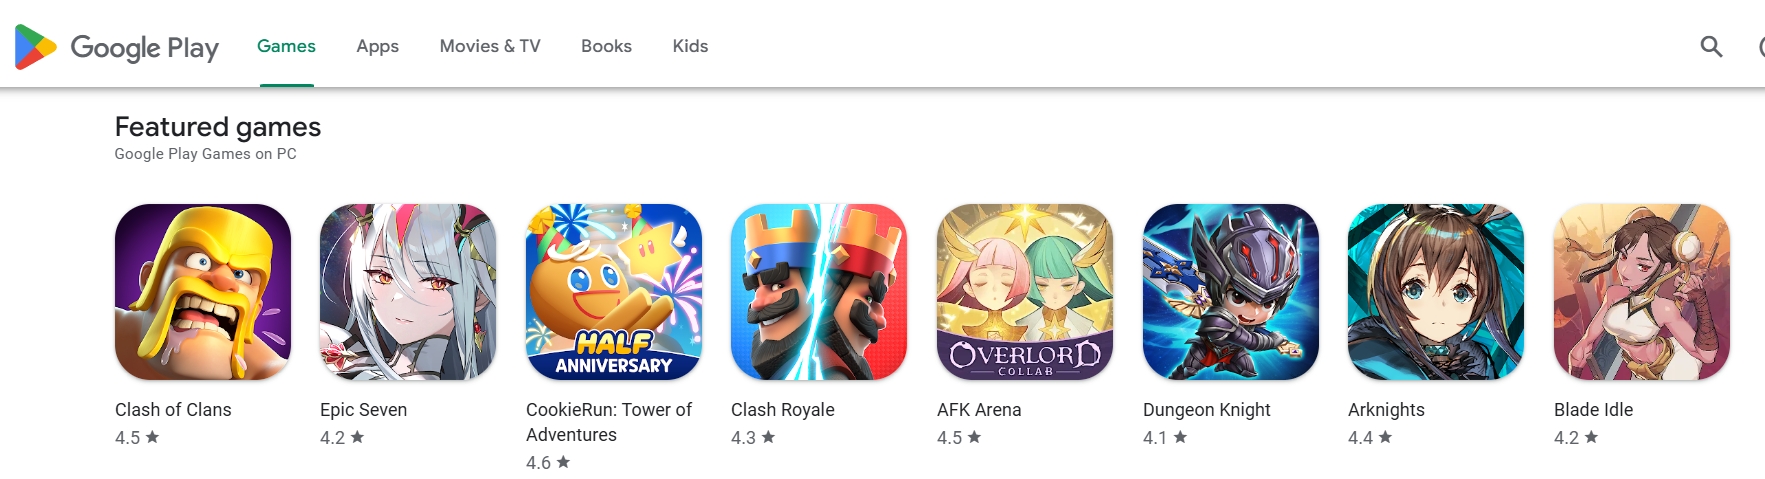Go to Google Play home logo
The width and height of the screenshot is (1765, 479).
(117, 47)
